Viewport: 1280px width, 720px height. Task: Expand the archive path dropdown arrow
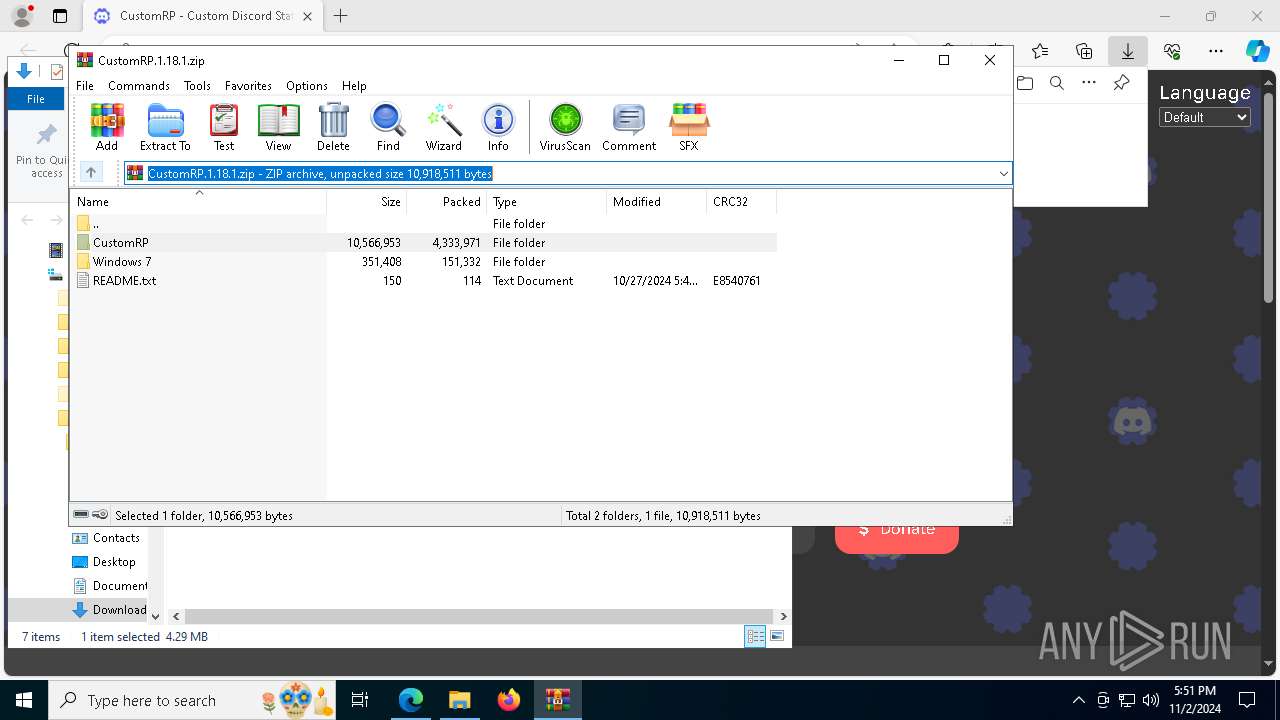[1003, 174]
